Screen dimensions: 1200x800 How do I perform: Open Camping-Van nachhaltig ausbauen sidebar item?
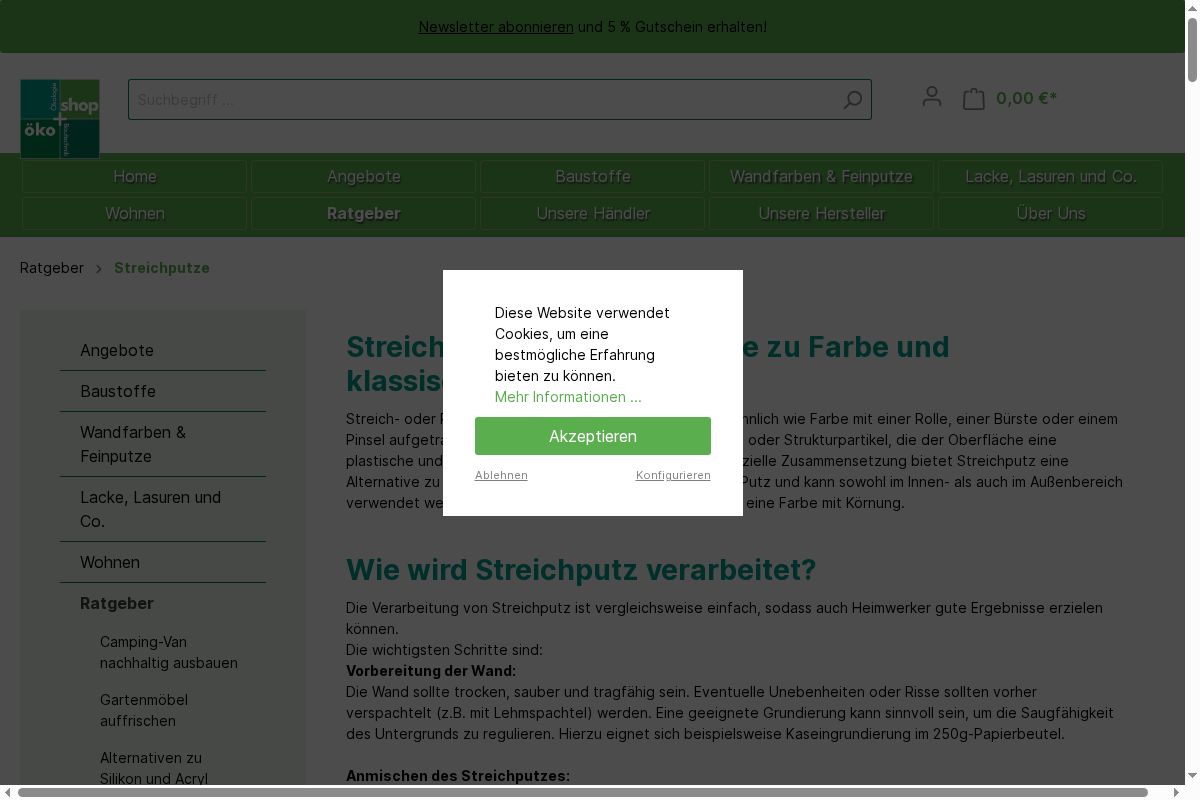[168, 652]
